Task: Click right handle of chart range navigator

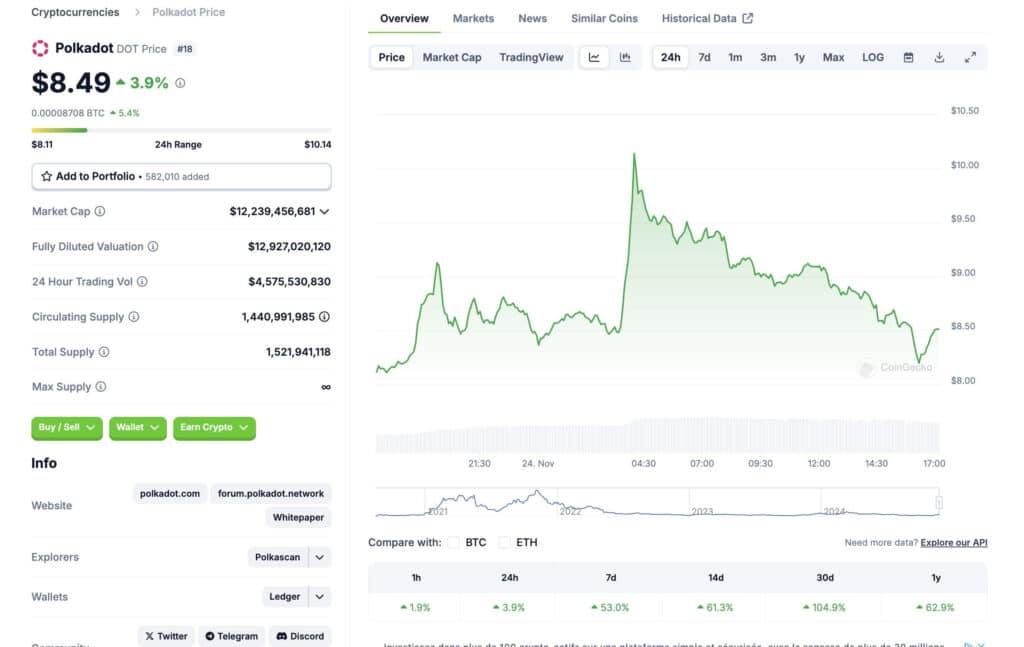Action: 939,503
